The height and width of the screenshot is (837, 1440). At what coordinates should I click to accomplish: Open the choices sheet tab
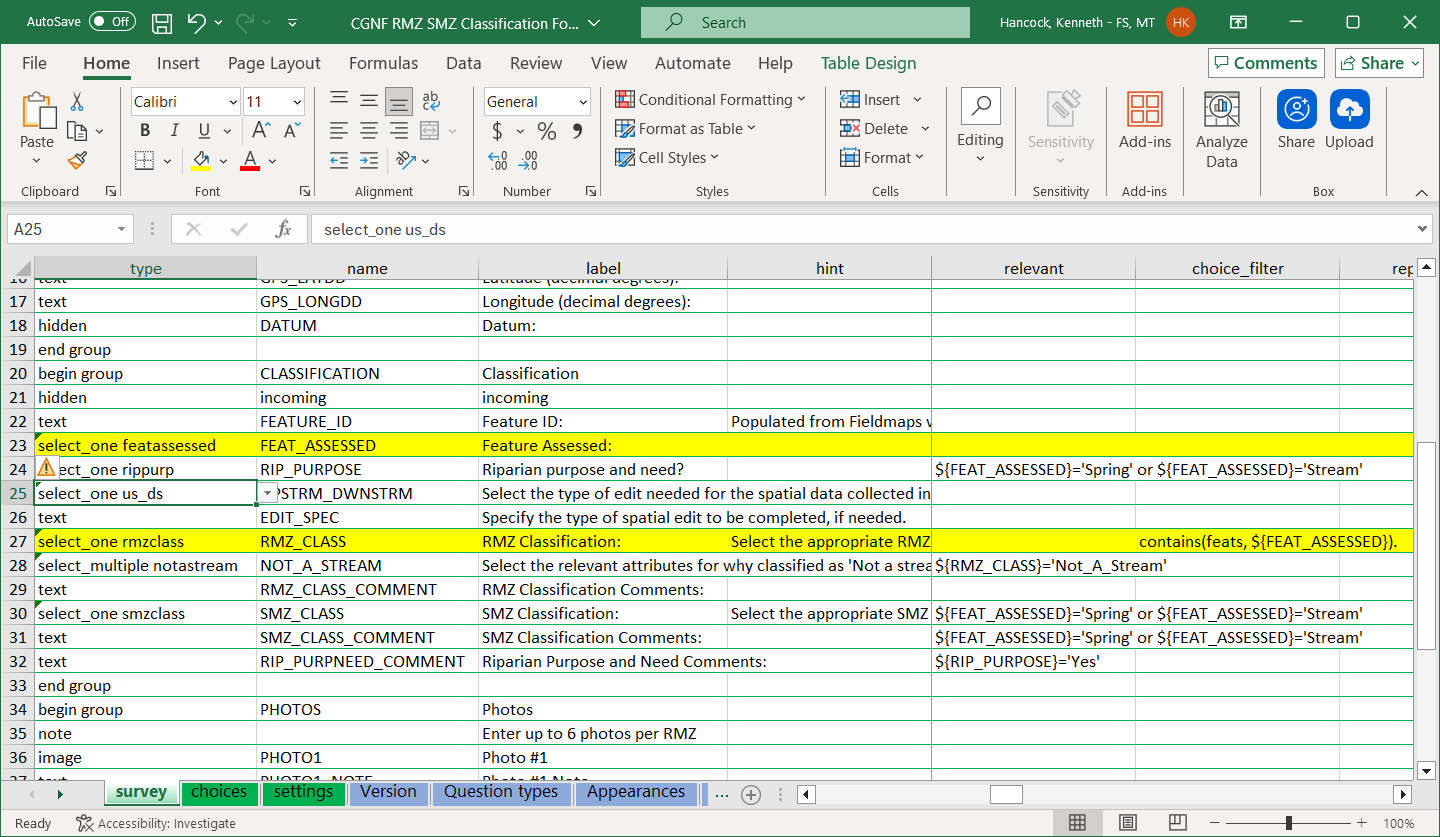point(219,792)
